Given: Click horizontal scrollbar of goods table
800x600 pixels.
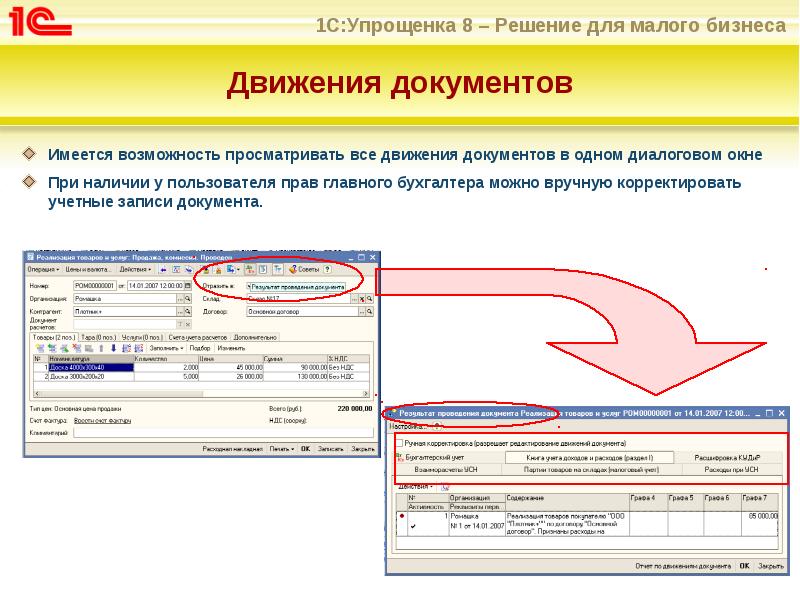Looking at the screenshot, I should [x=202, y=394].
